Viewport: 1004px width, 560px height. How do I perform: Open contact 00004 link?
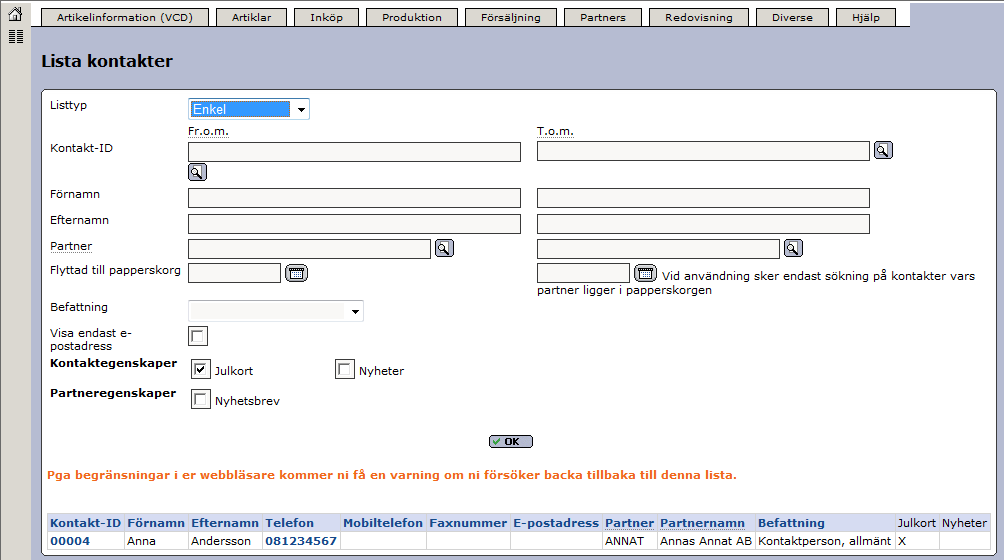coord(70,541)
